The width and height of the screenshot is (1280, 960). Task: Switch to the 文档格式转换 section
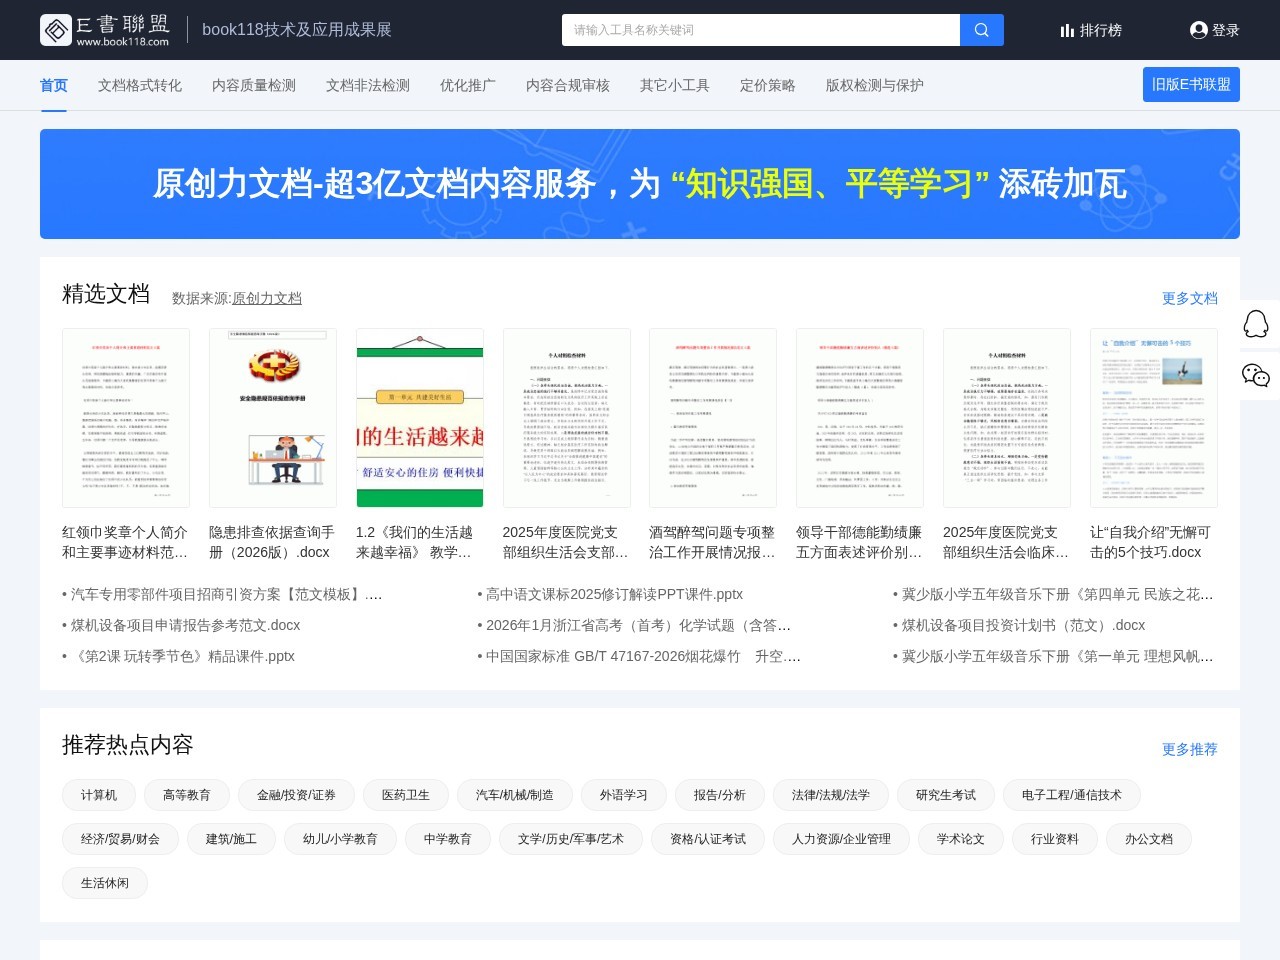click(x=138, y=85)
